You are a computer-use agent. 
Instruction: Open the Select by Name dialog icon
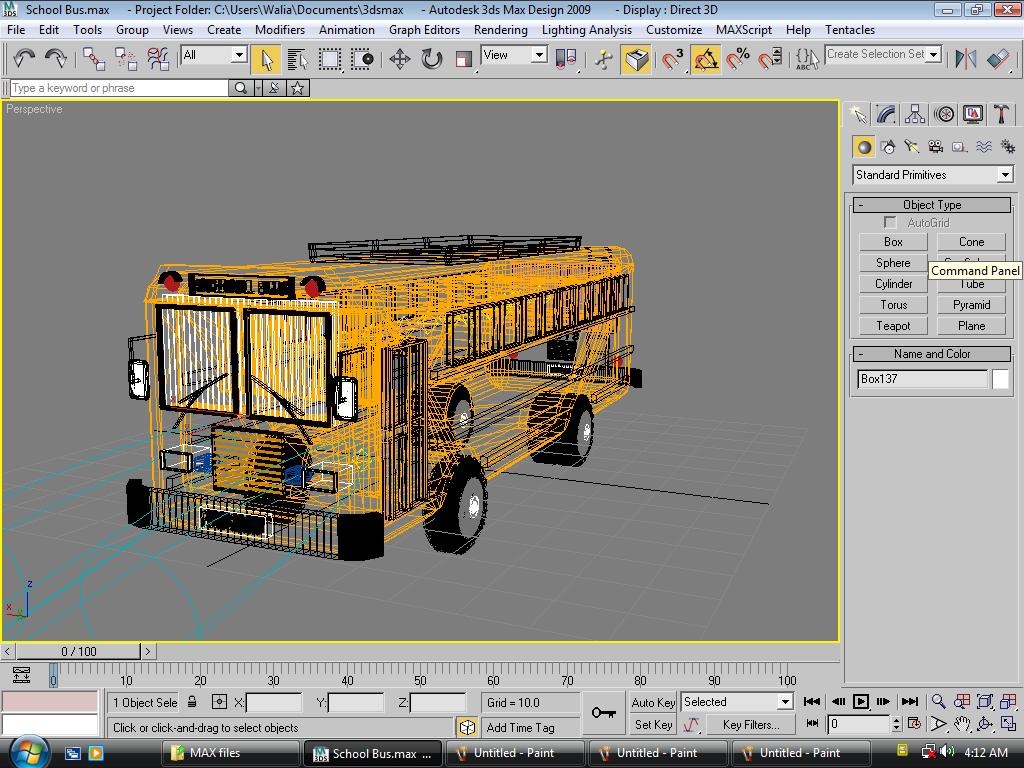click(x=300, y=58)
